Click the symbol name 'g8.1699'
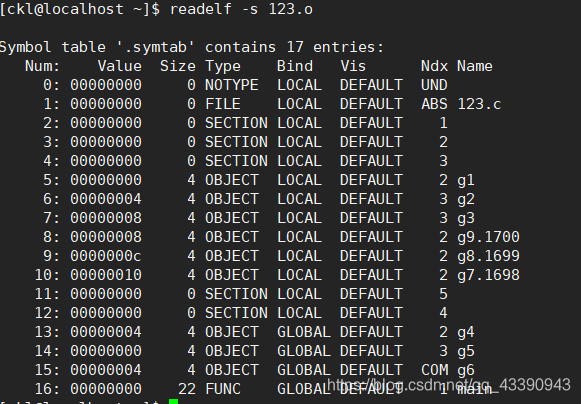 tap(488, 256)
